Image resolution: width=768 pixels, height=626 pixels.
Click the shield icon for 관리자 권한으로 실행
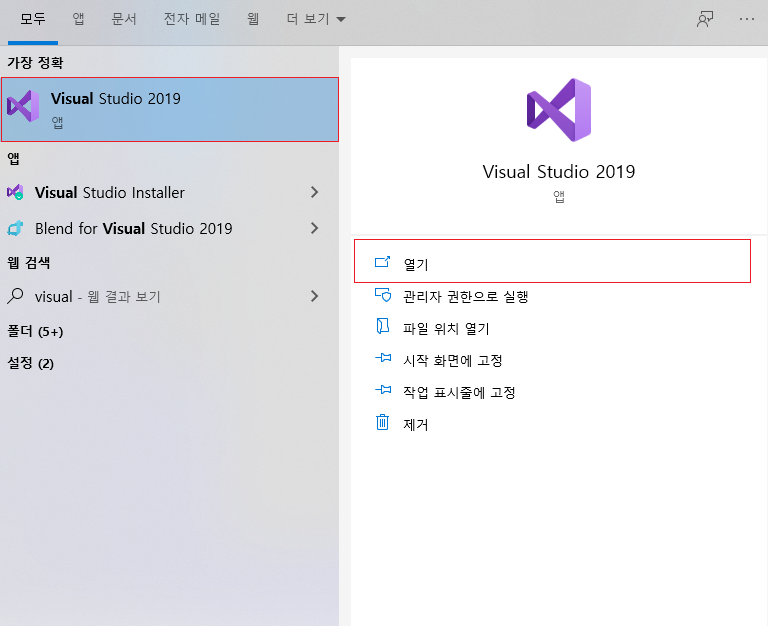click(383, 294)
